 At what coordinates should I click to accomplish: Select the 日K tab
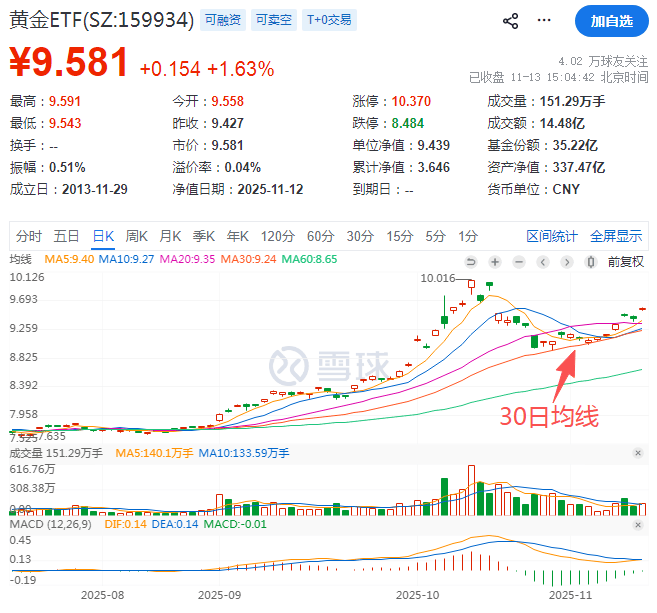pyautogui.click(x=103, y=236)
